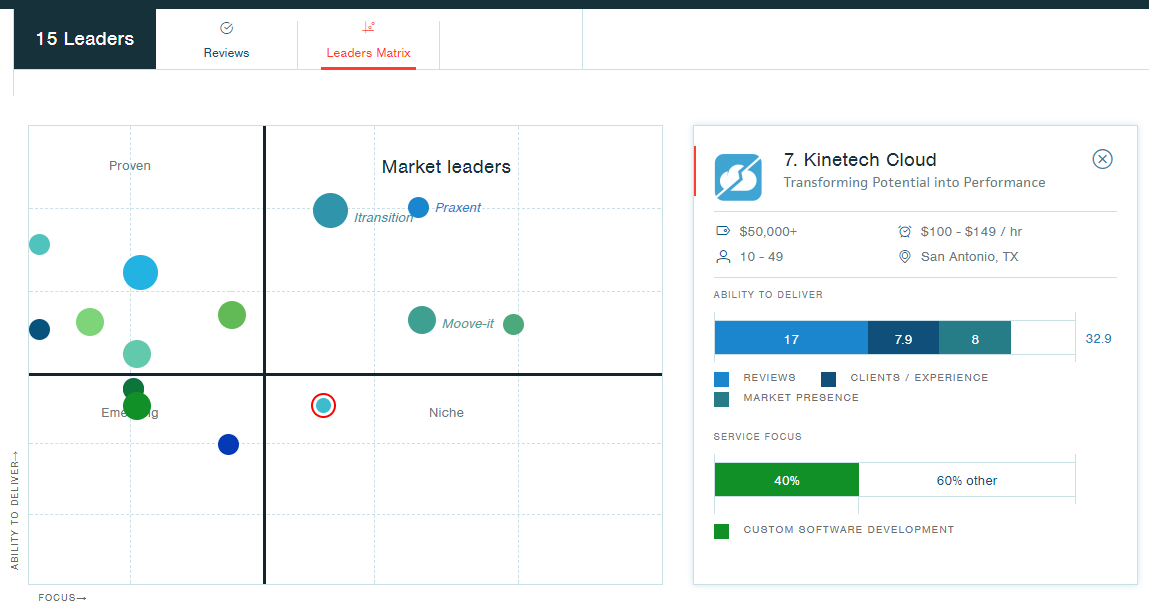
Task: Click the 40% service focus green bar
Action: pos(786,480)
